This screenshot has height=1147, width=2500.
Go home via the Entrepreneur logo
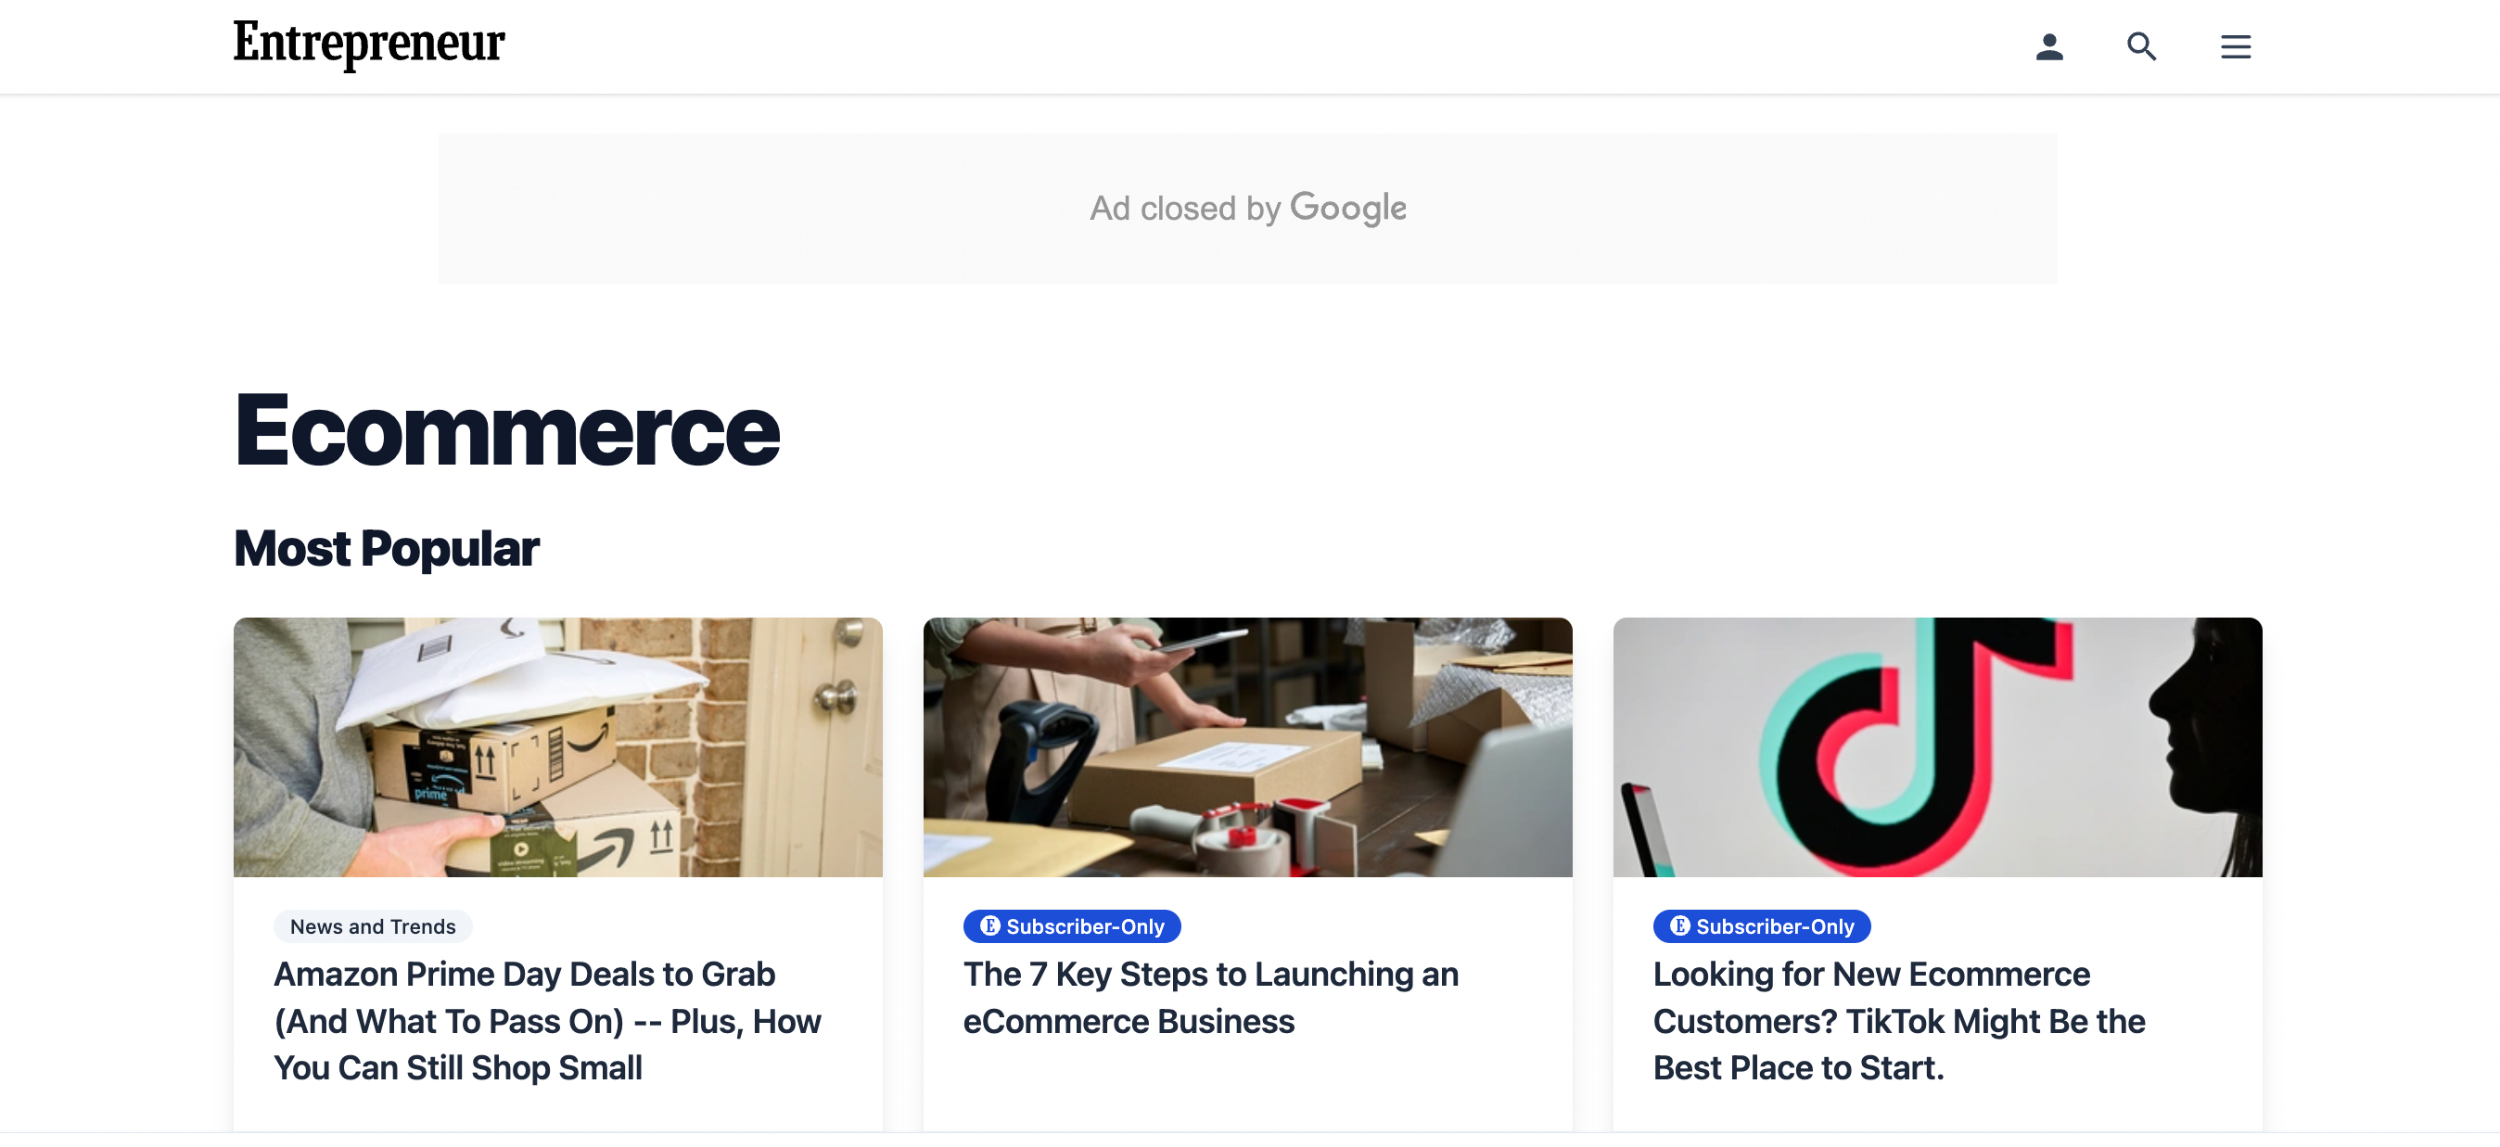click(369, 44)
